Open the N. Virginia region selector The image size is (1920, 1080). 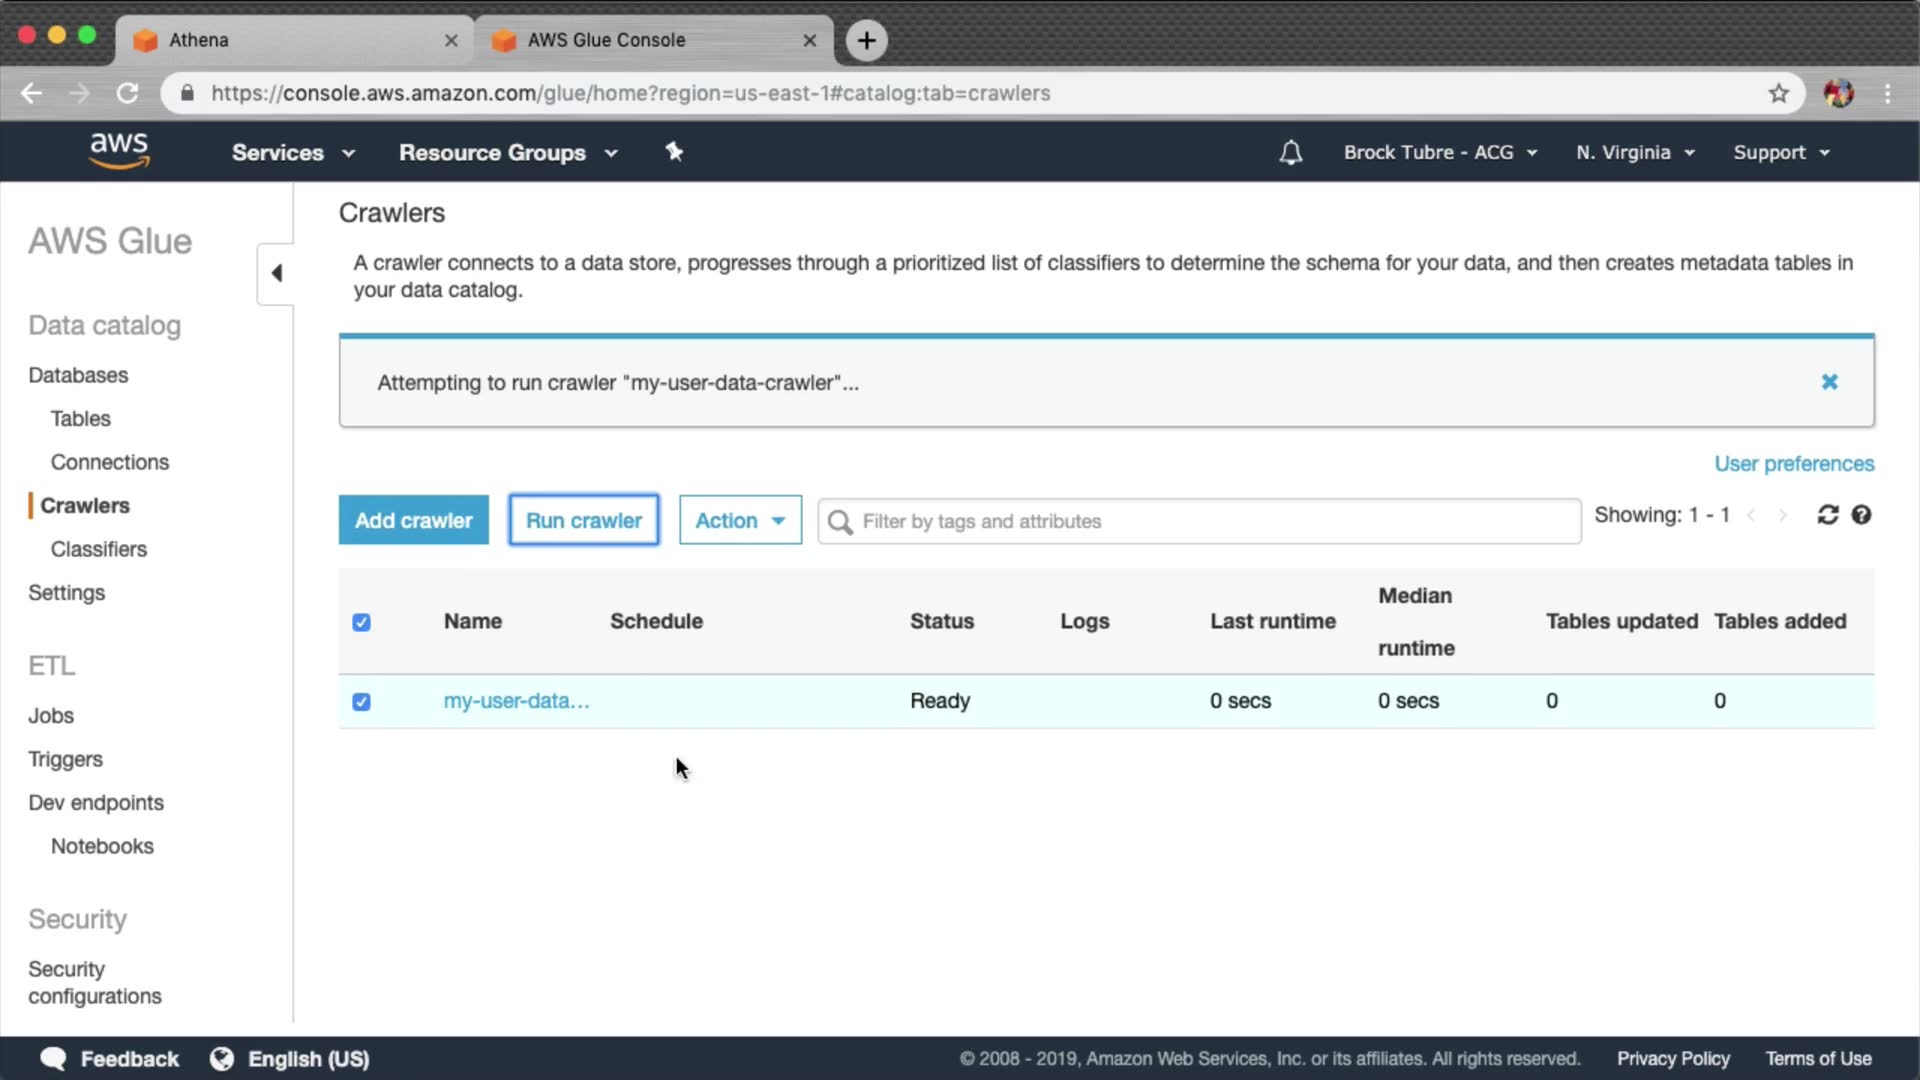tap(1635, 152)
